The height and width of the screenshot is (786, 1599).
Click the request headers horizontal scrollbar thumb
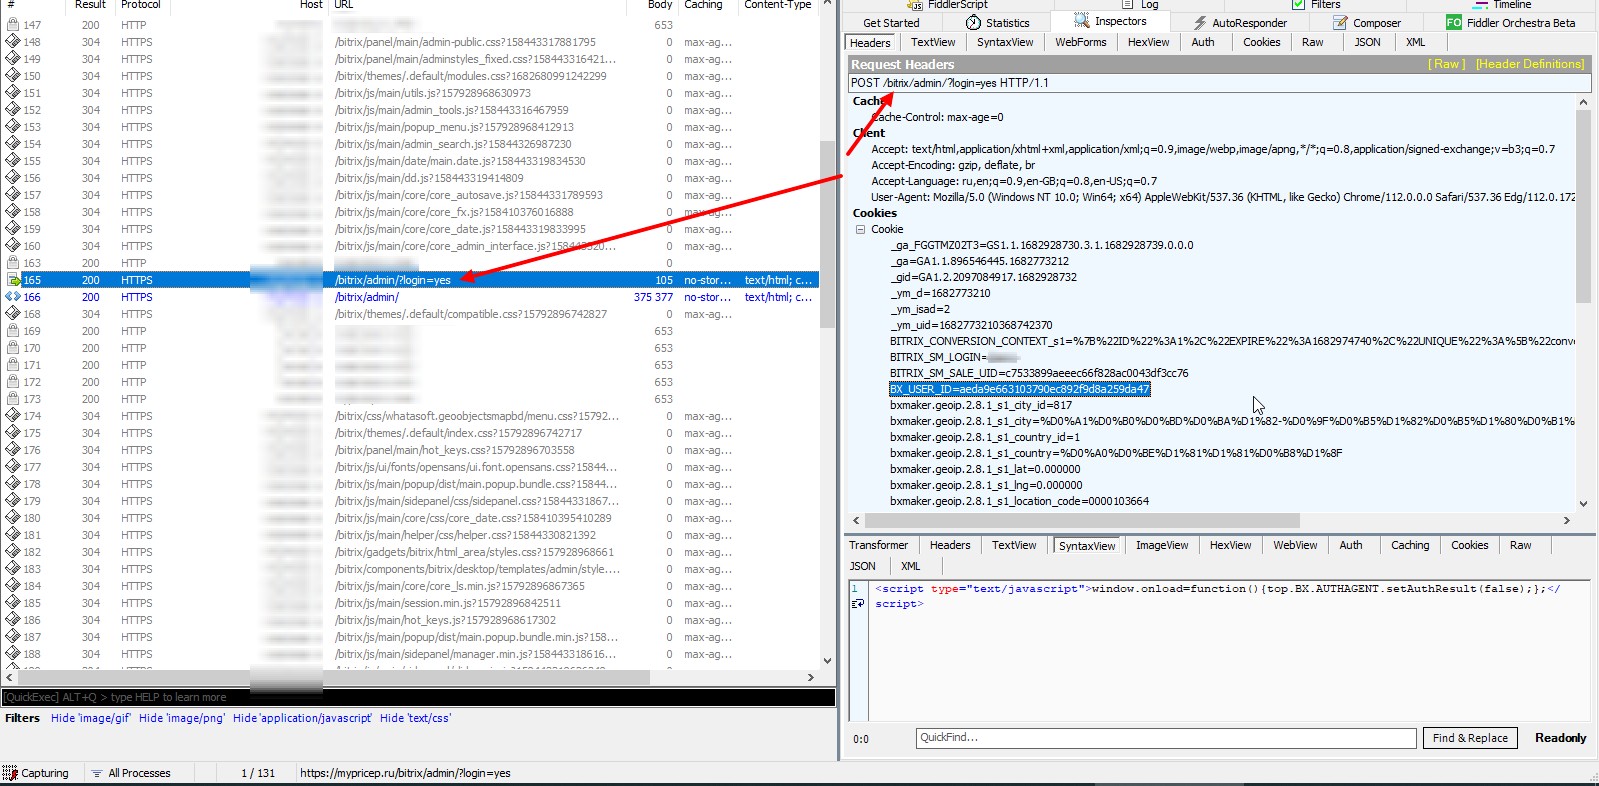click(1082, 520)
